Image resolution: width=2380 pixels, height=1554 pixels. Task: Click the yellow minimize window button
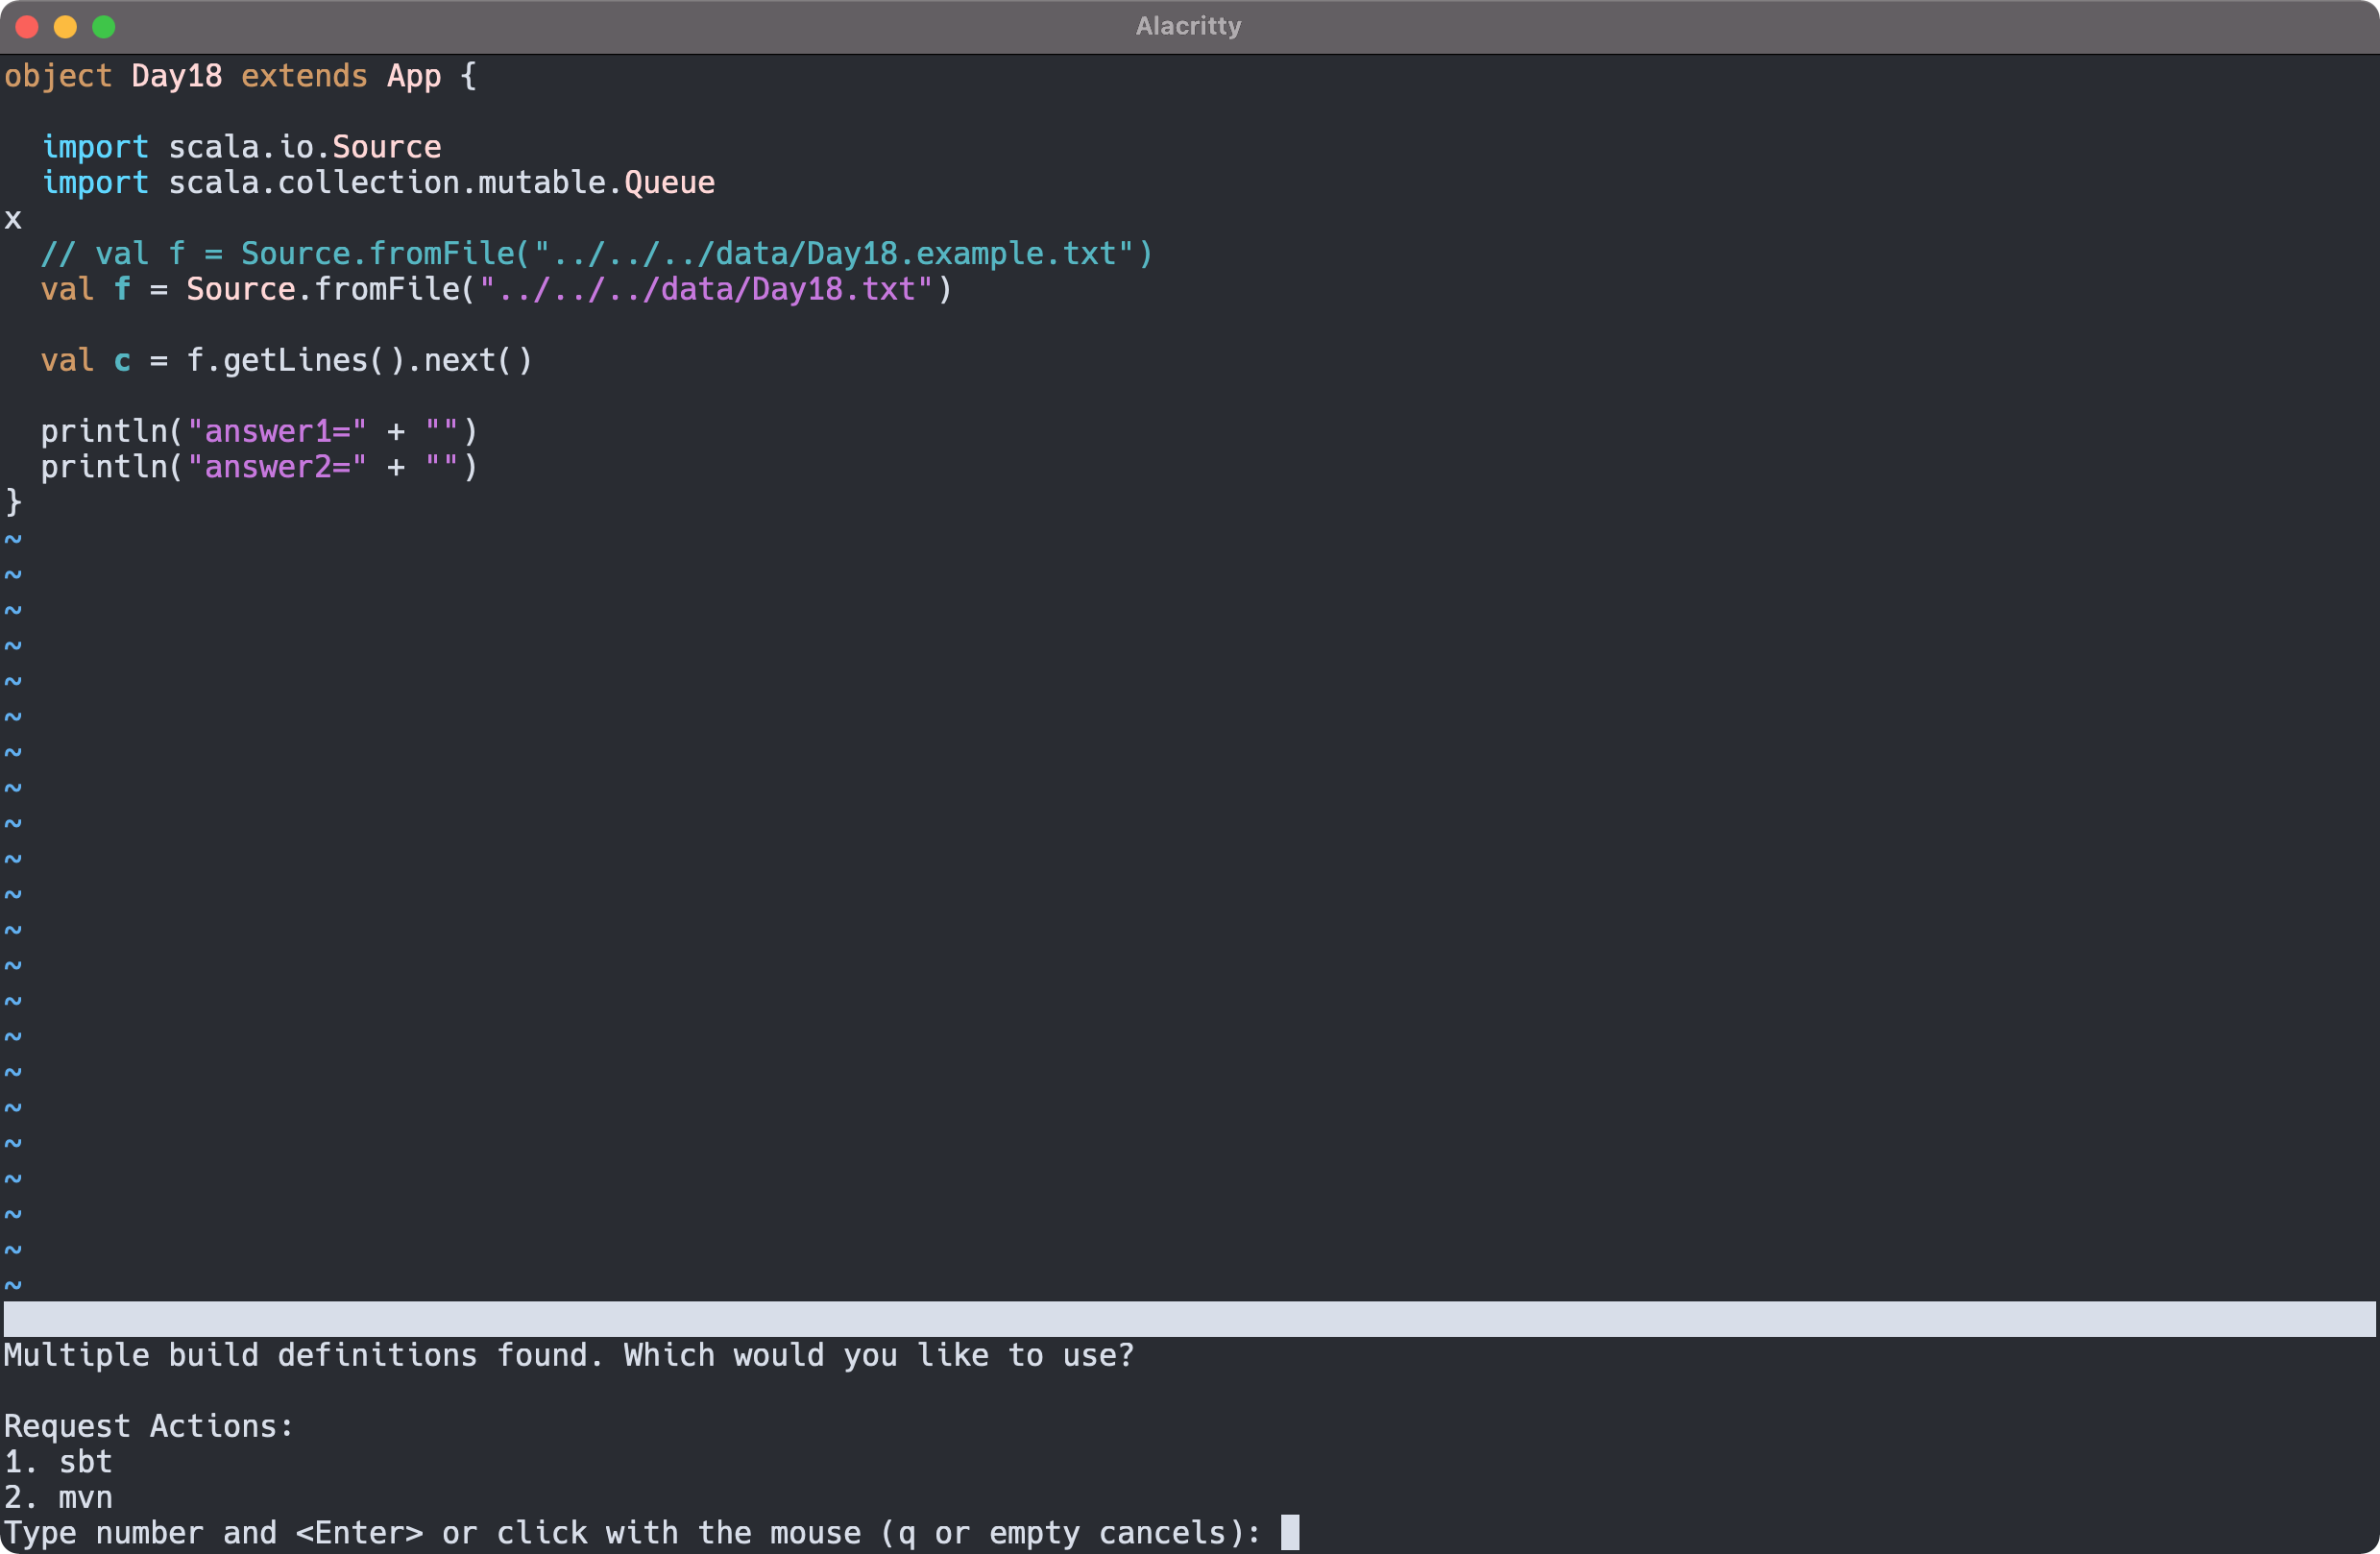[x=65, y=27]
